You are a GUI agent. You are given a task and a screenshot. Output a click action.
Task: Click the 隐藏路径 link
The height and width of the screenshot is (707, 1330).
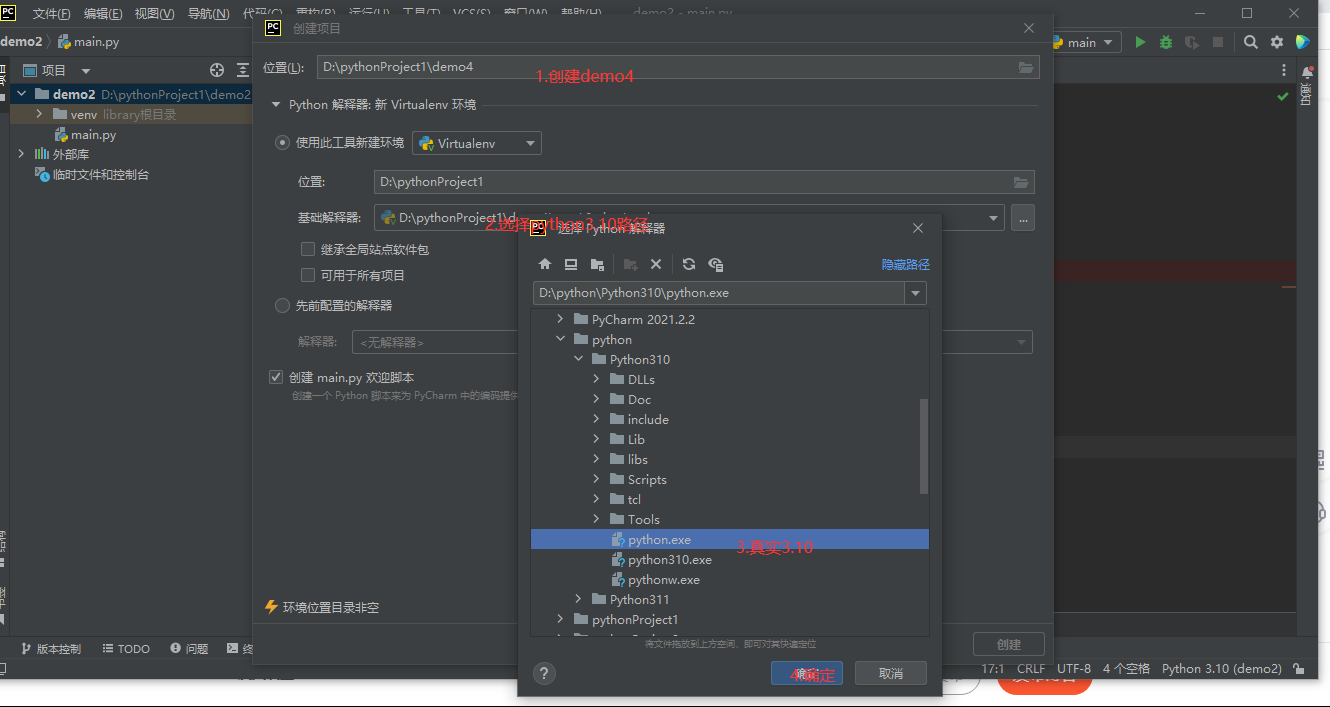coord(906,264)
